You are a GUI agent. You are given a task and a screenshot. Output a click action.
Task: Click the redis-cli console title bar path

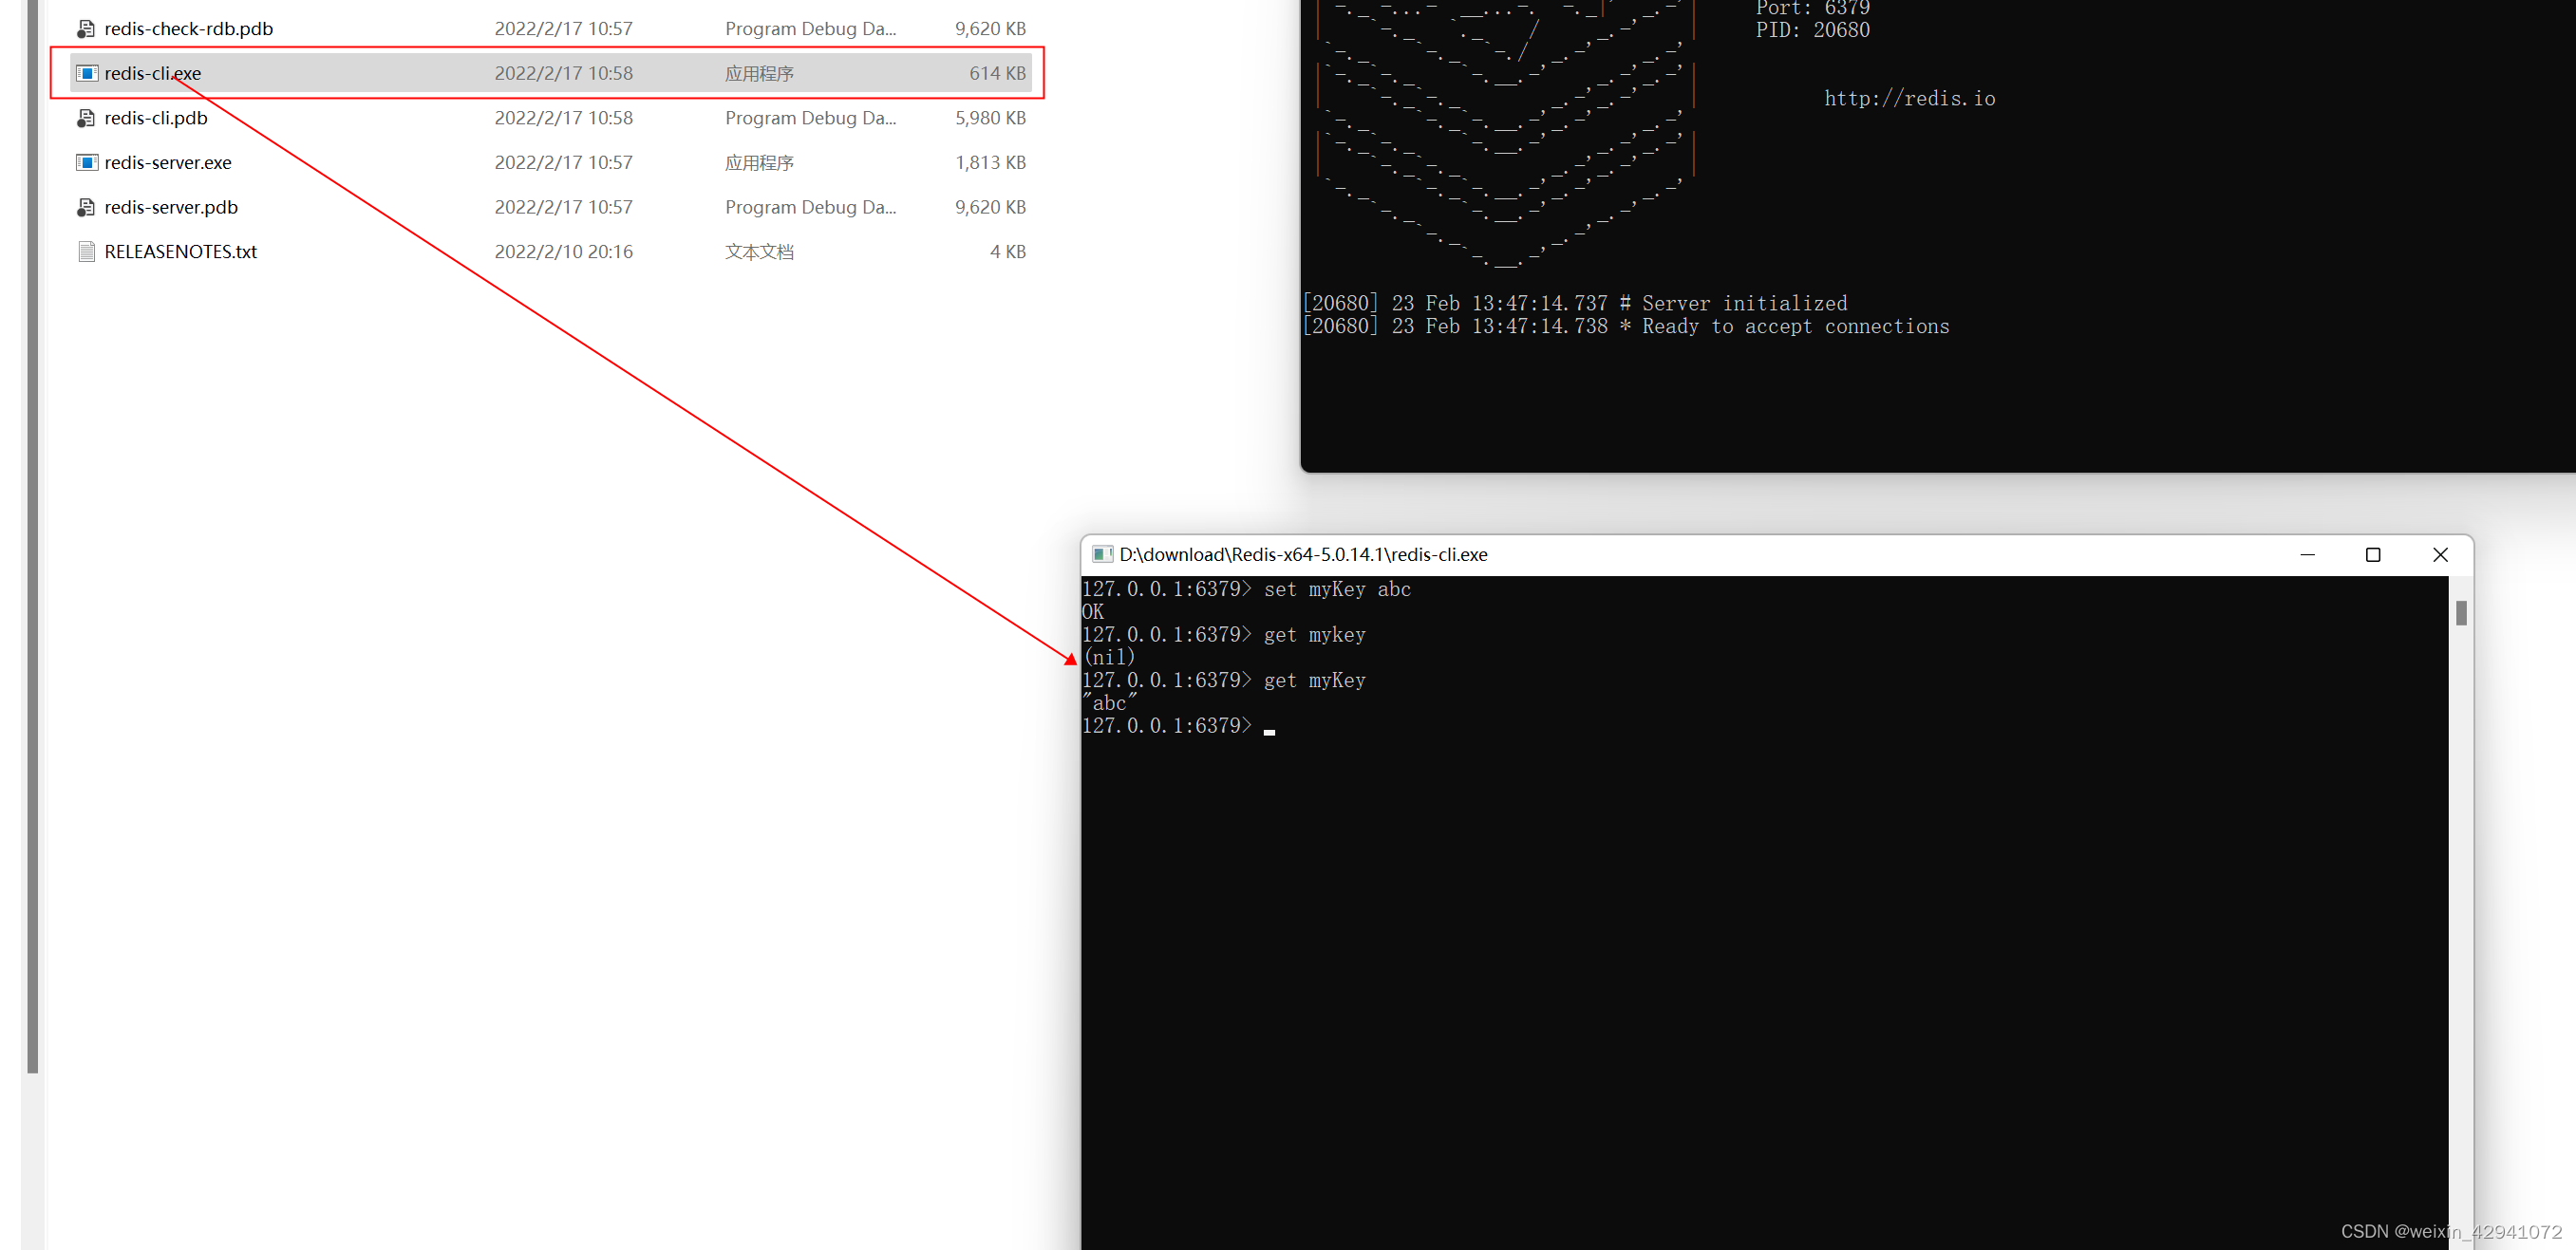click(1303, 554)
